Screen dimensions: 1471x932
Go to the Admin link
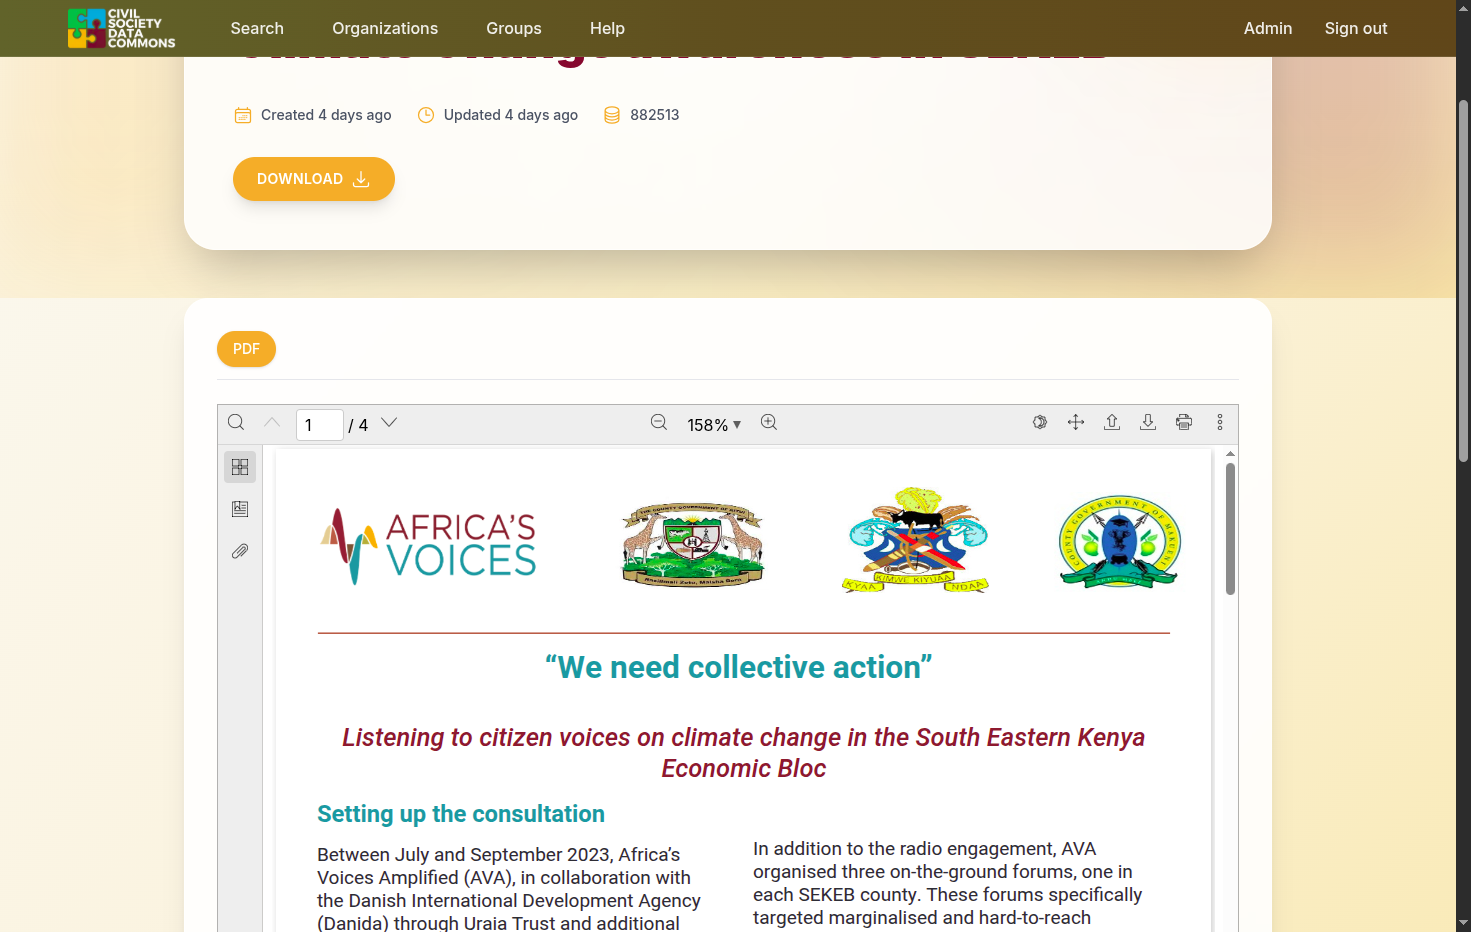(1268, 28)
